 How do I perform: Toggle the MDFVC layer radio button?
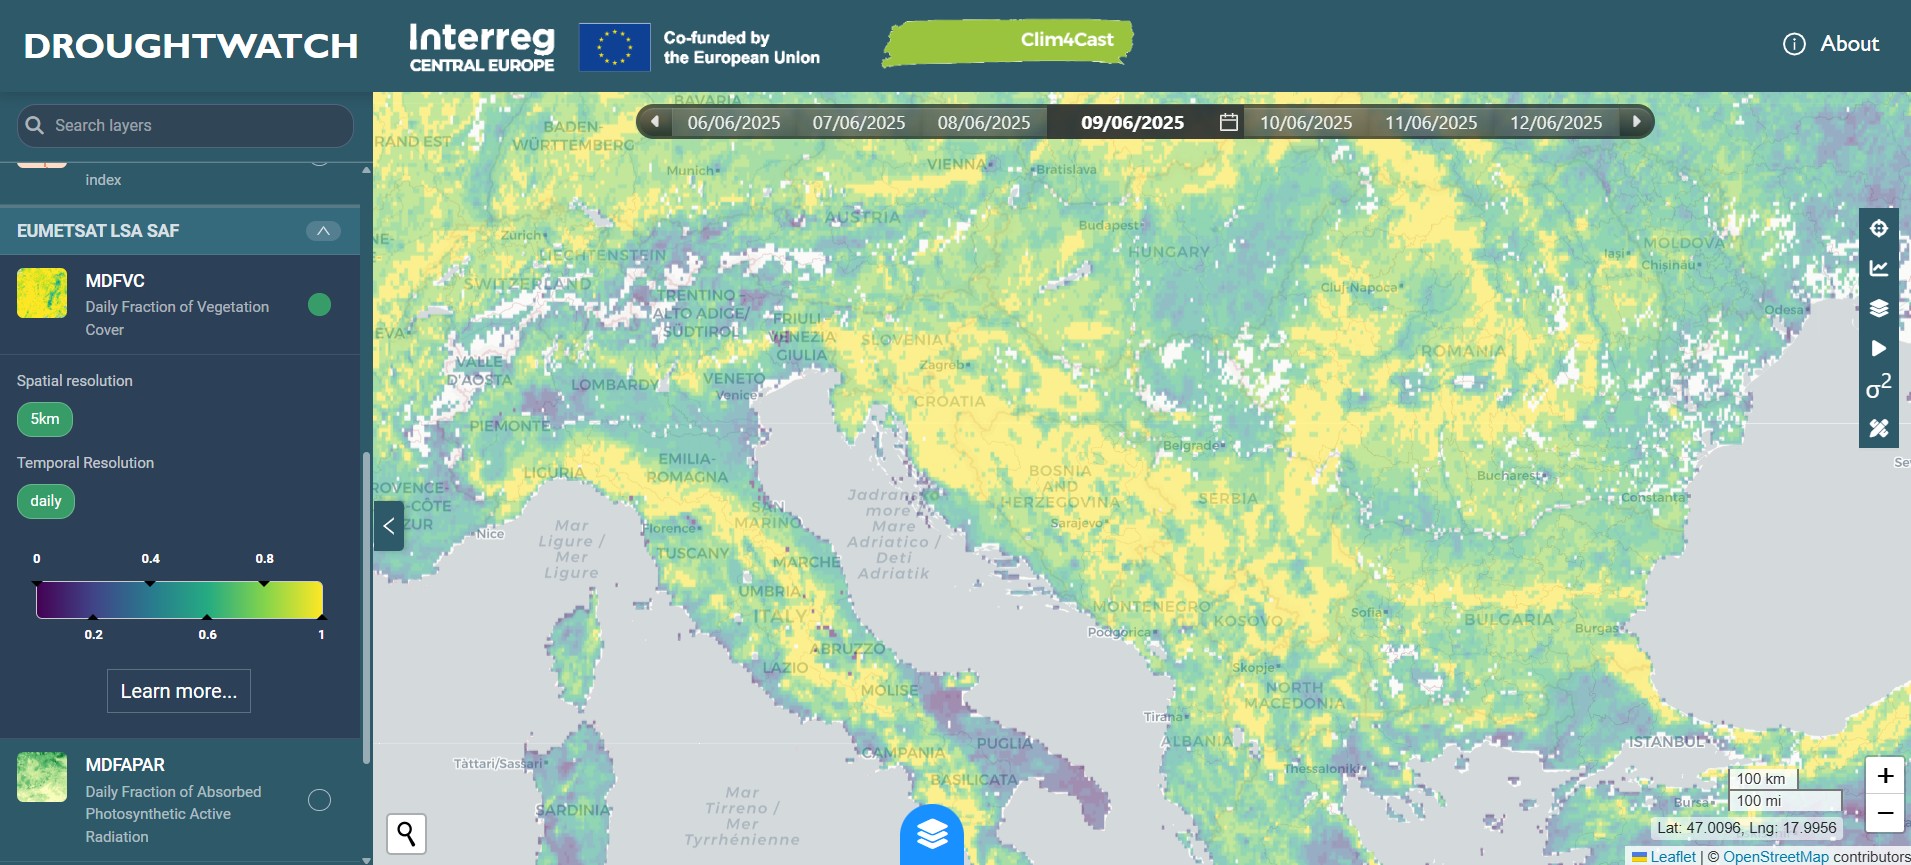coord(320,305)
